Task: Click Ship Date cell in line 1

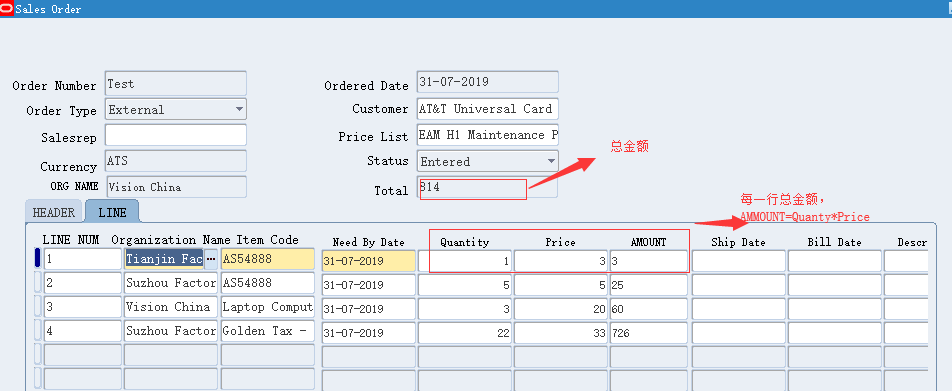Action: pyautogui.click(x=739, y=261)
